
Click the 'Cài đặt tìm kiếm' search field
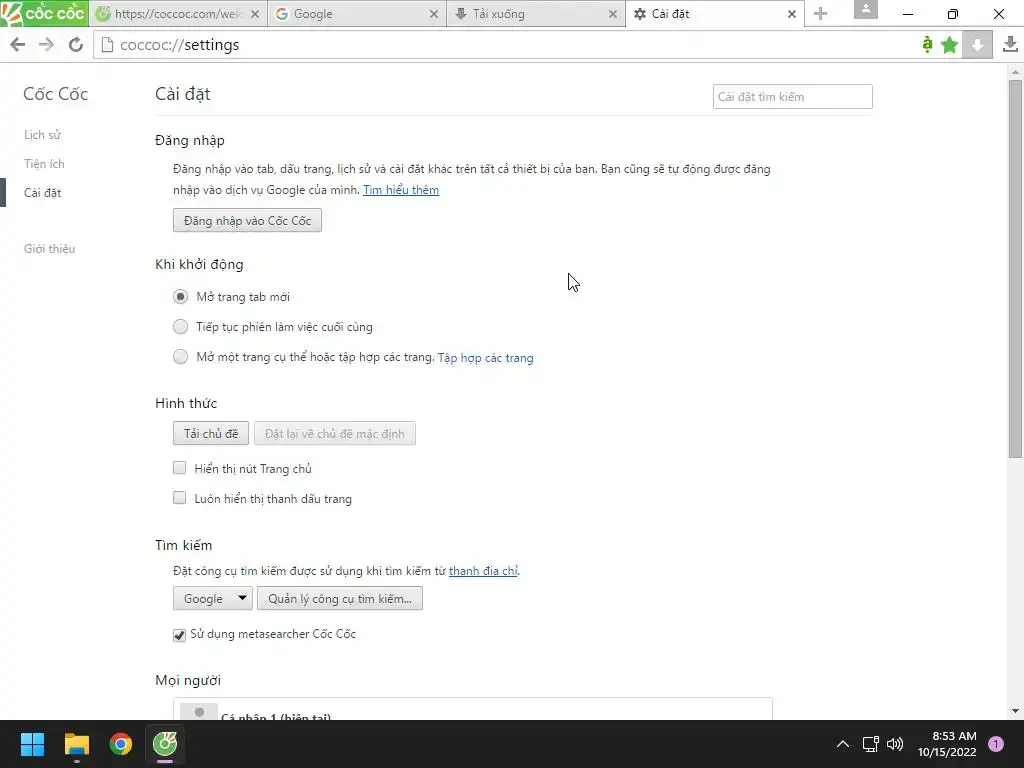(x=793, y=97)
